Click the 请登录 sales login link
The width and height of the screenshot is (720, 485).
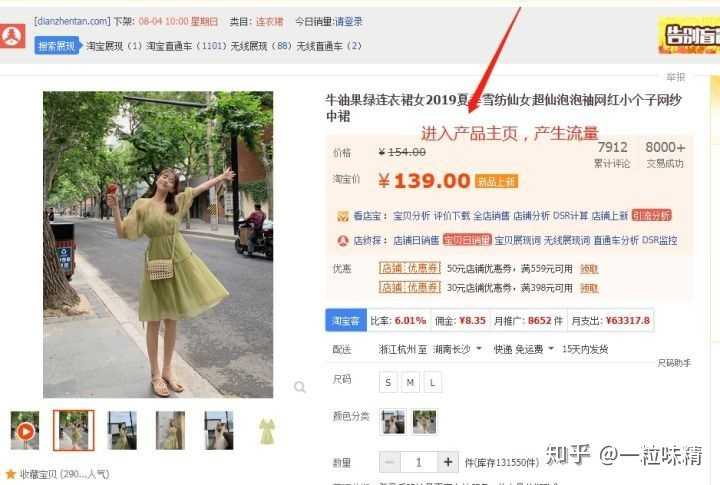[x=348, y=21]
